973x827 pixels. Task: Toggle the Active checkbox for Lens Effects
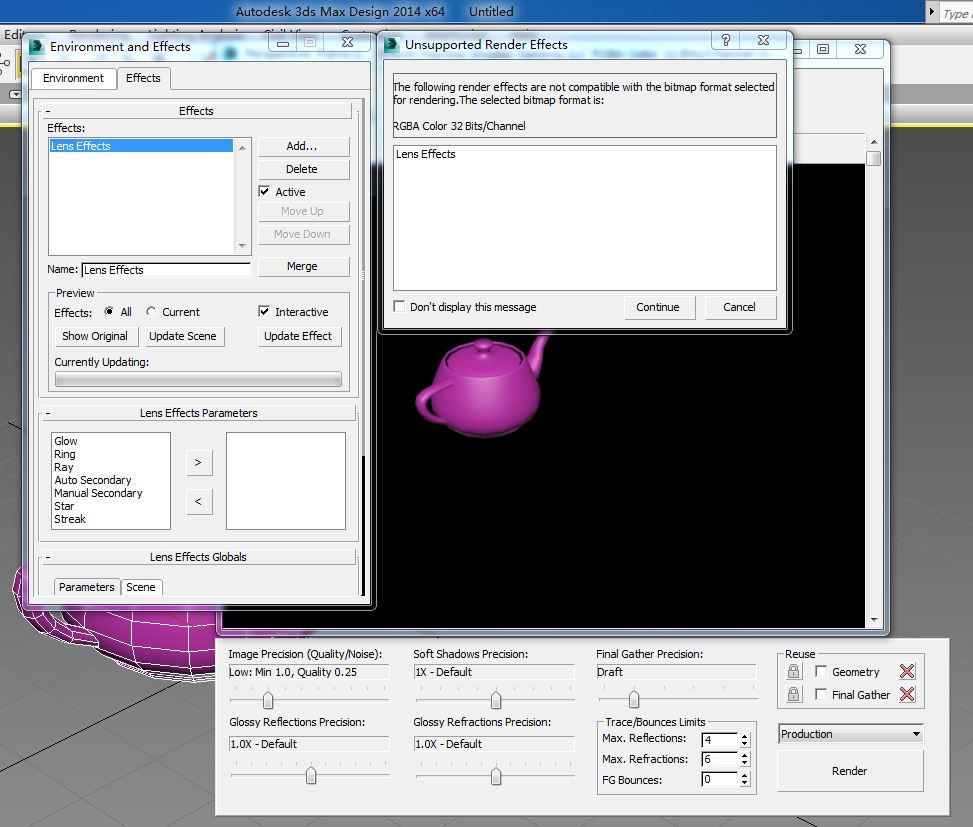(264, 191)
